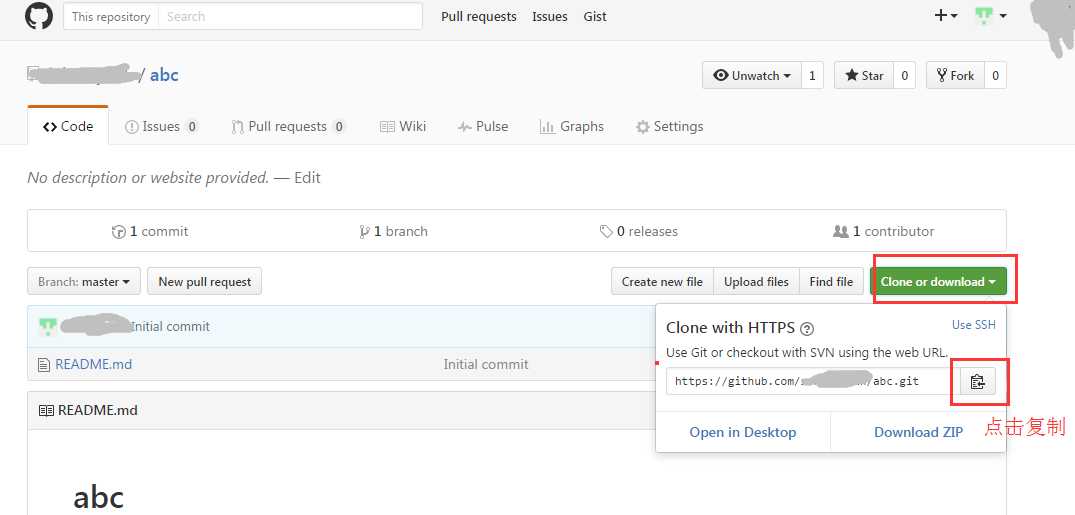Switch to the Pull requests tab
Viewport: 1075px width, 515px height.
[x=288, y=126]
